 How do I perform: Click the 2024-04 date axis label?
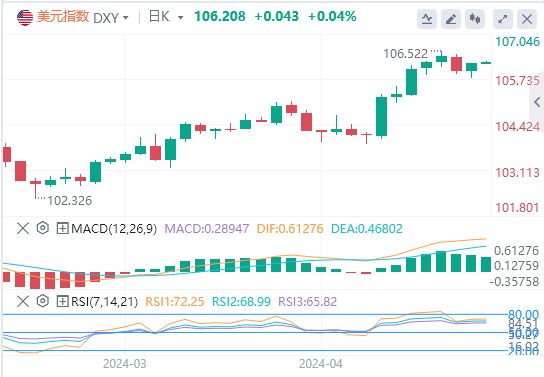pos(321,364)
